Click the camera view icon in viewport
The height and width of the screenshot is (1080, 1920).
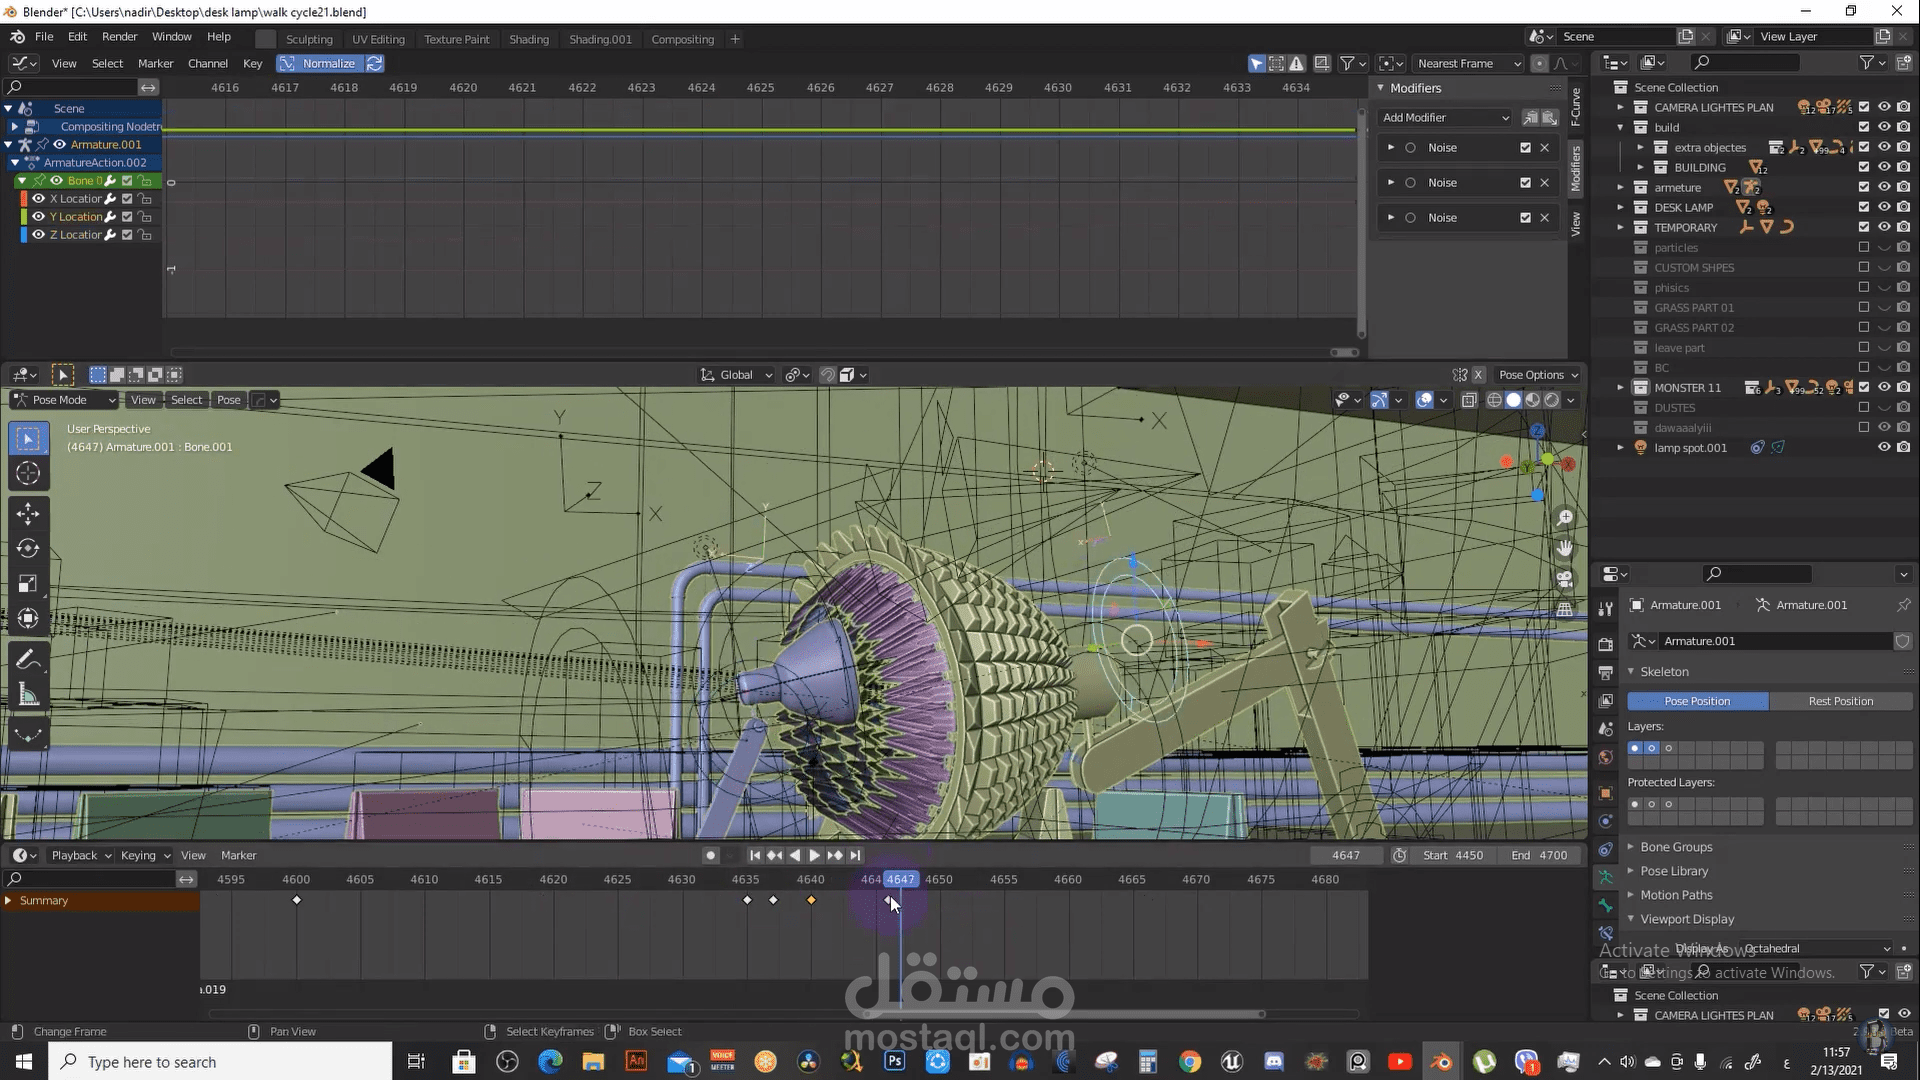click(1565, 579)
